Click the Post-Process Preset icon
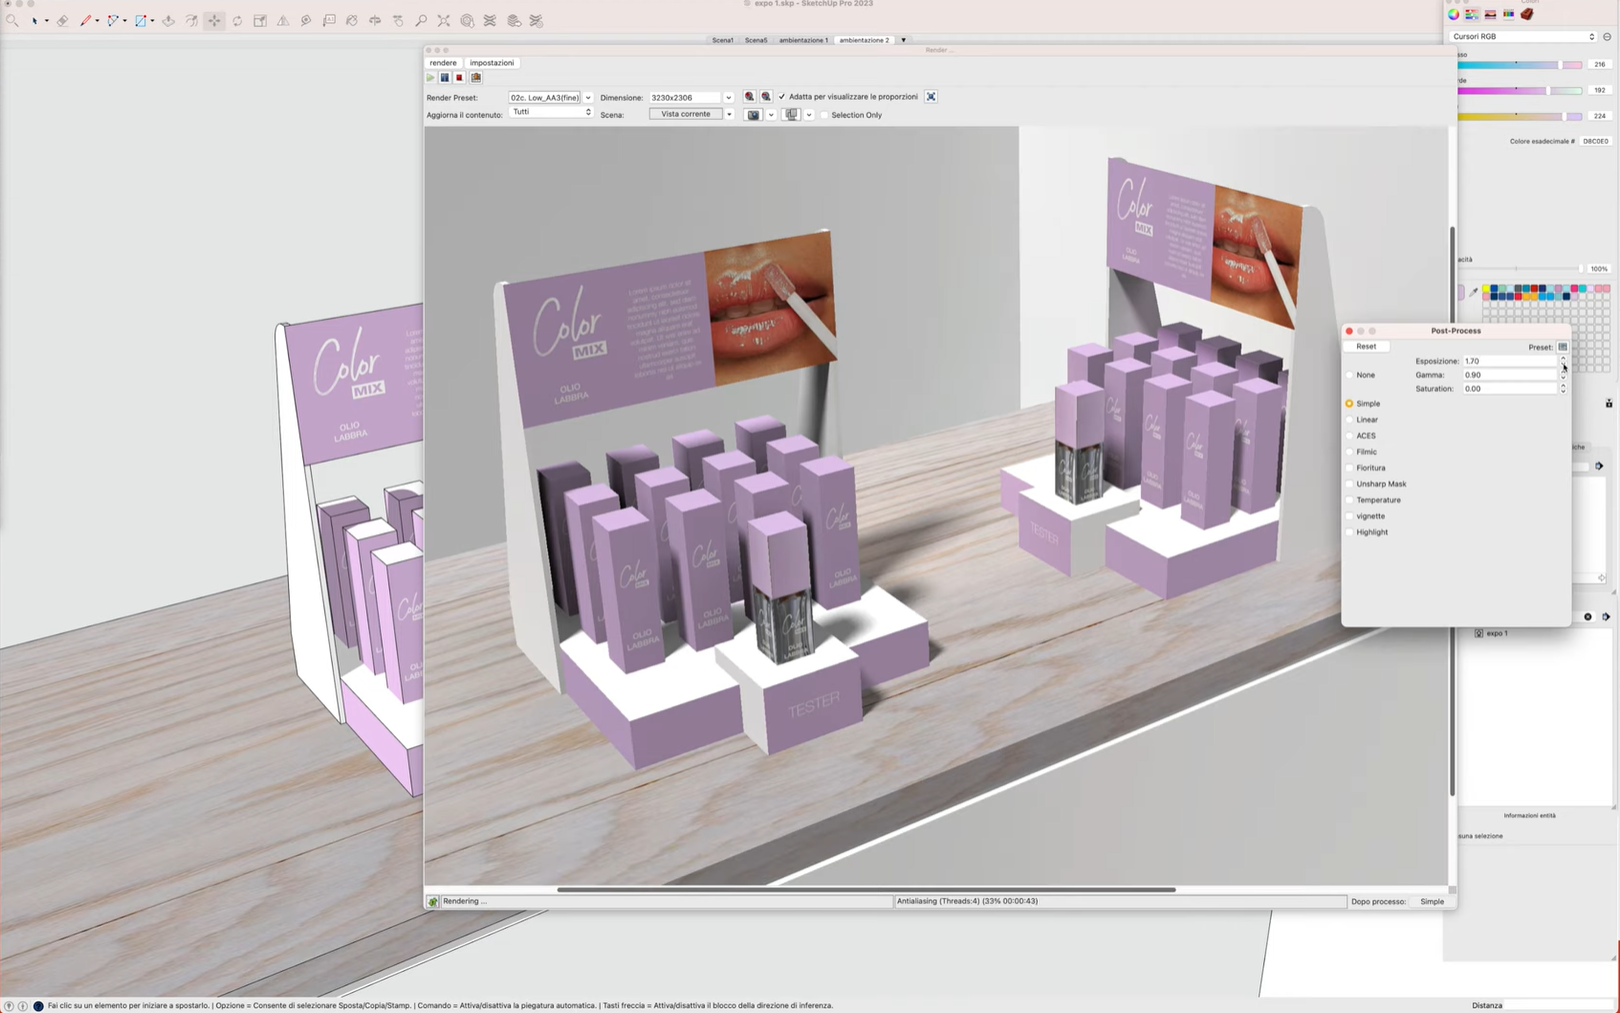 click(x=1562, y=347)
